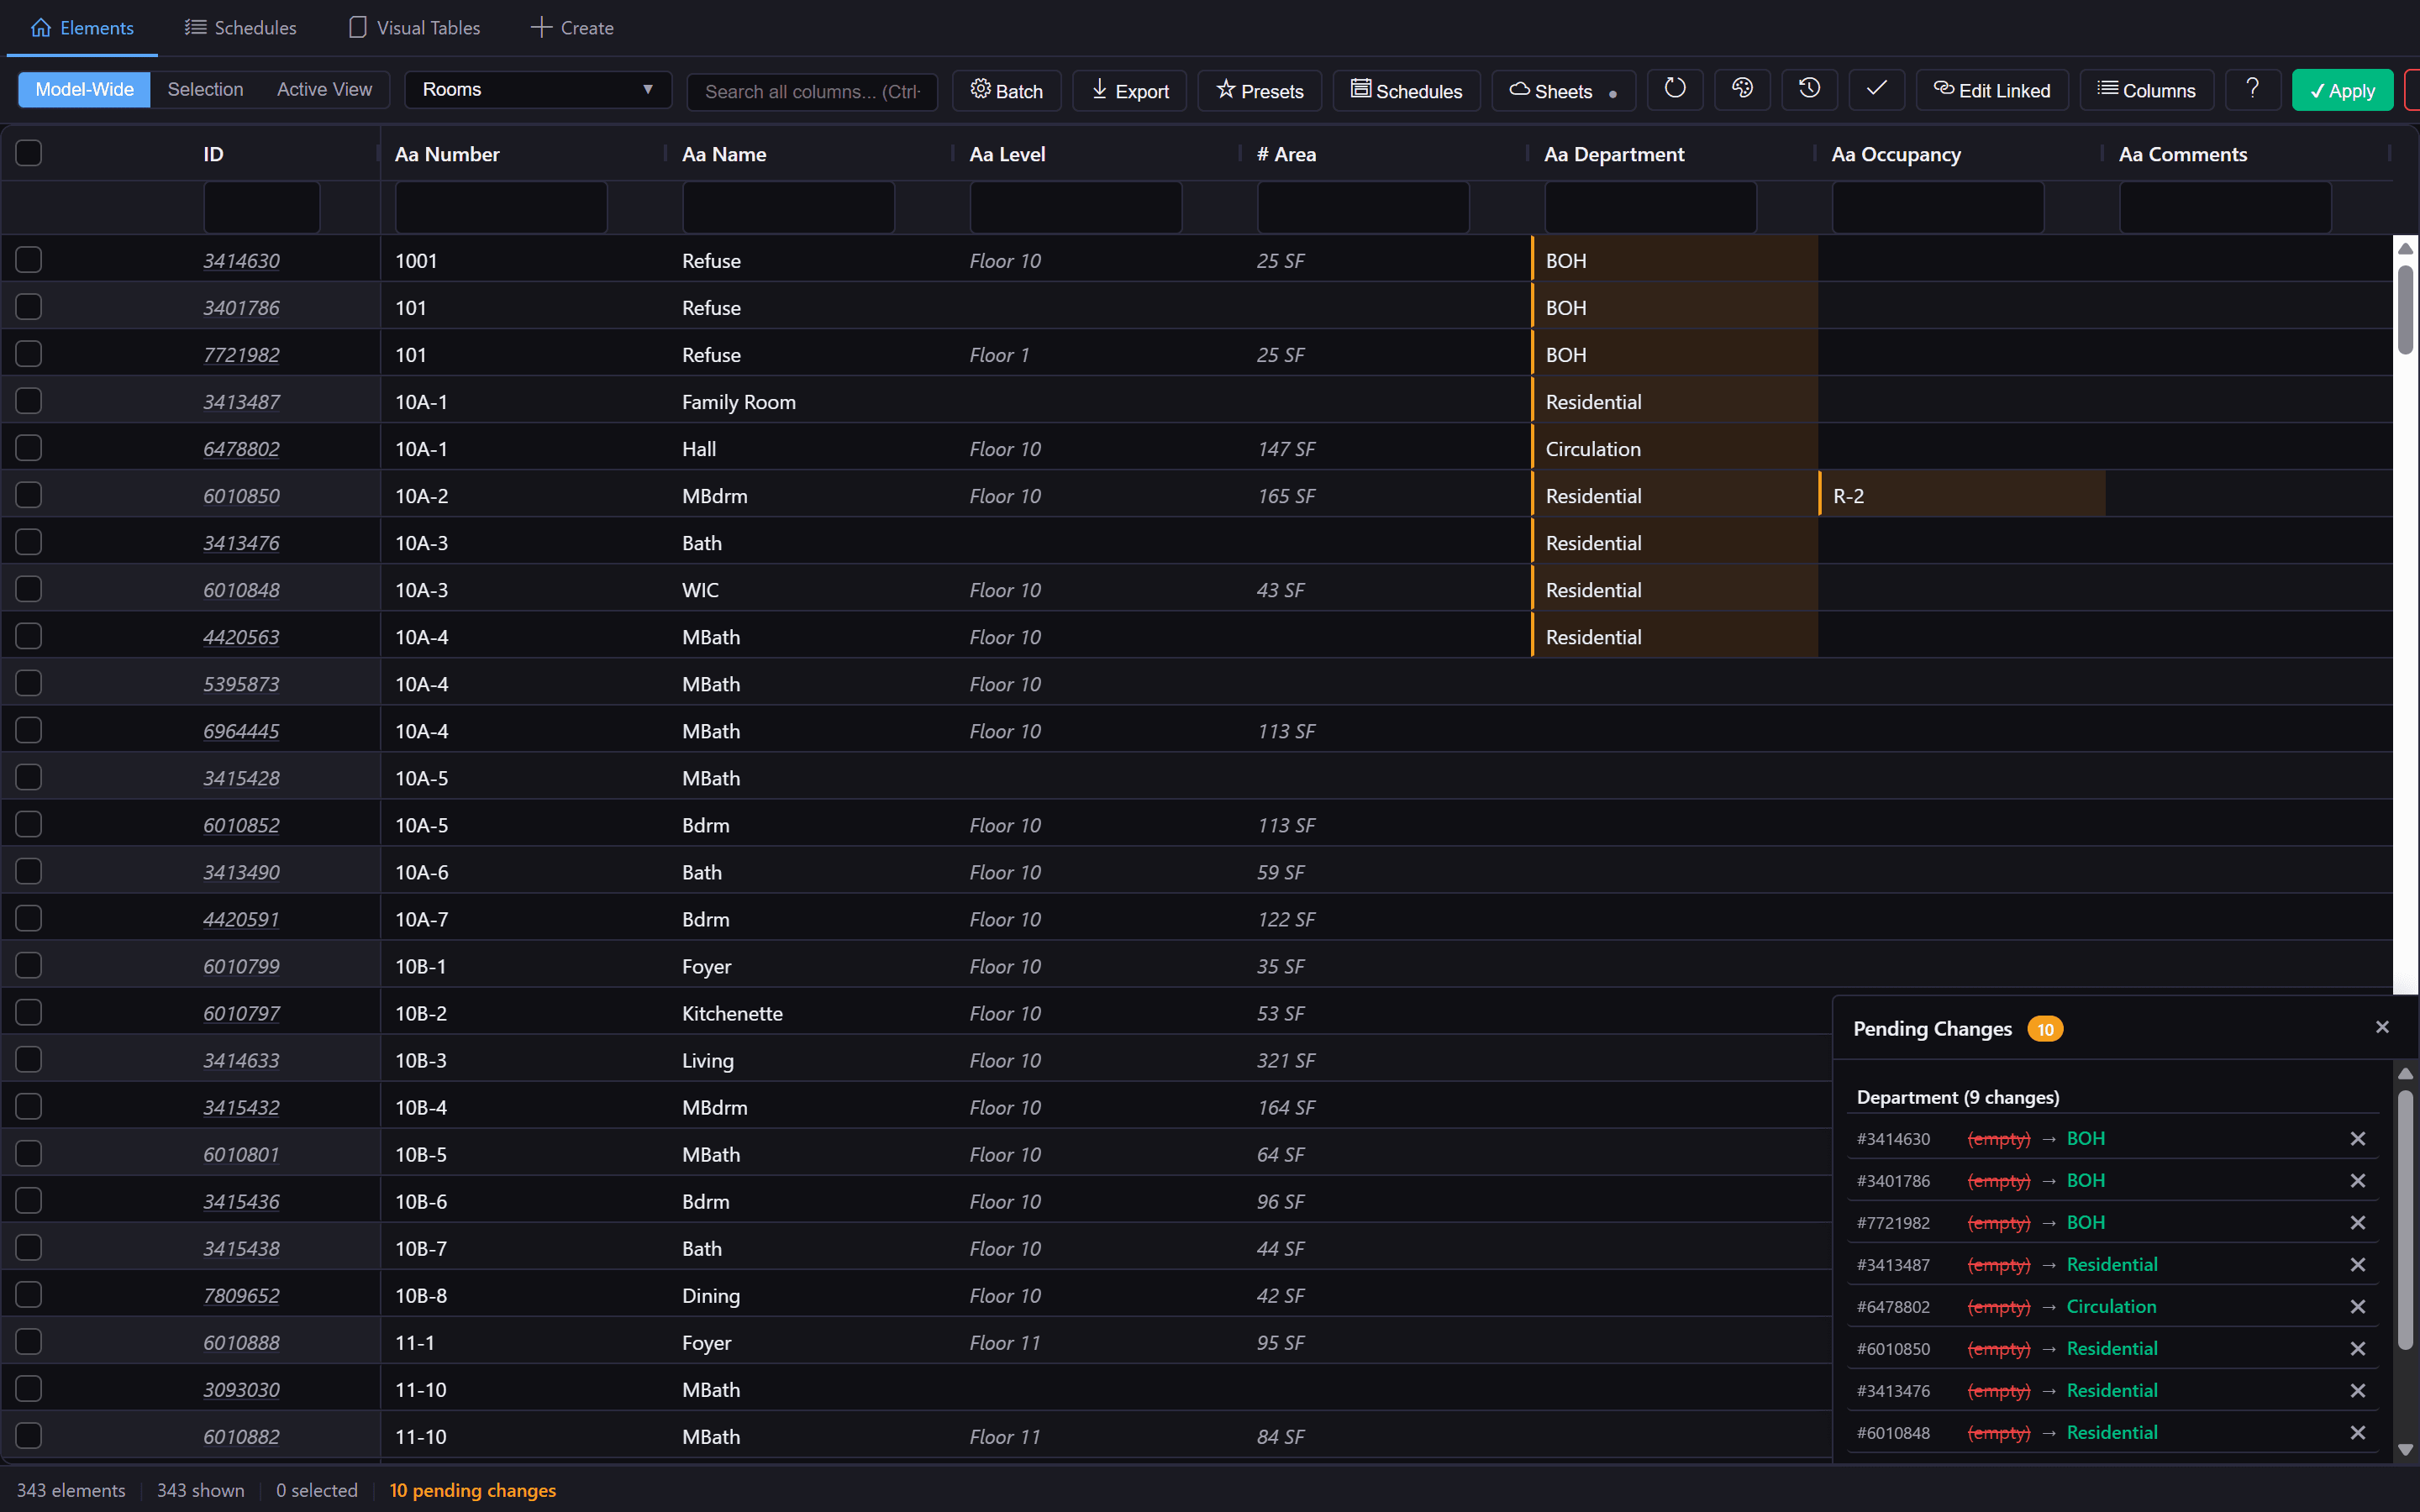Click down arrow of pending changes scrollbar

2405,1449
